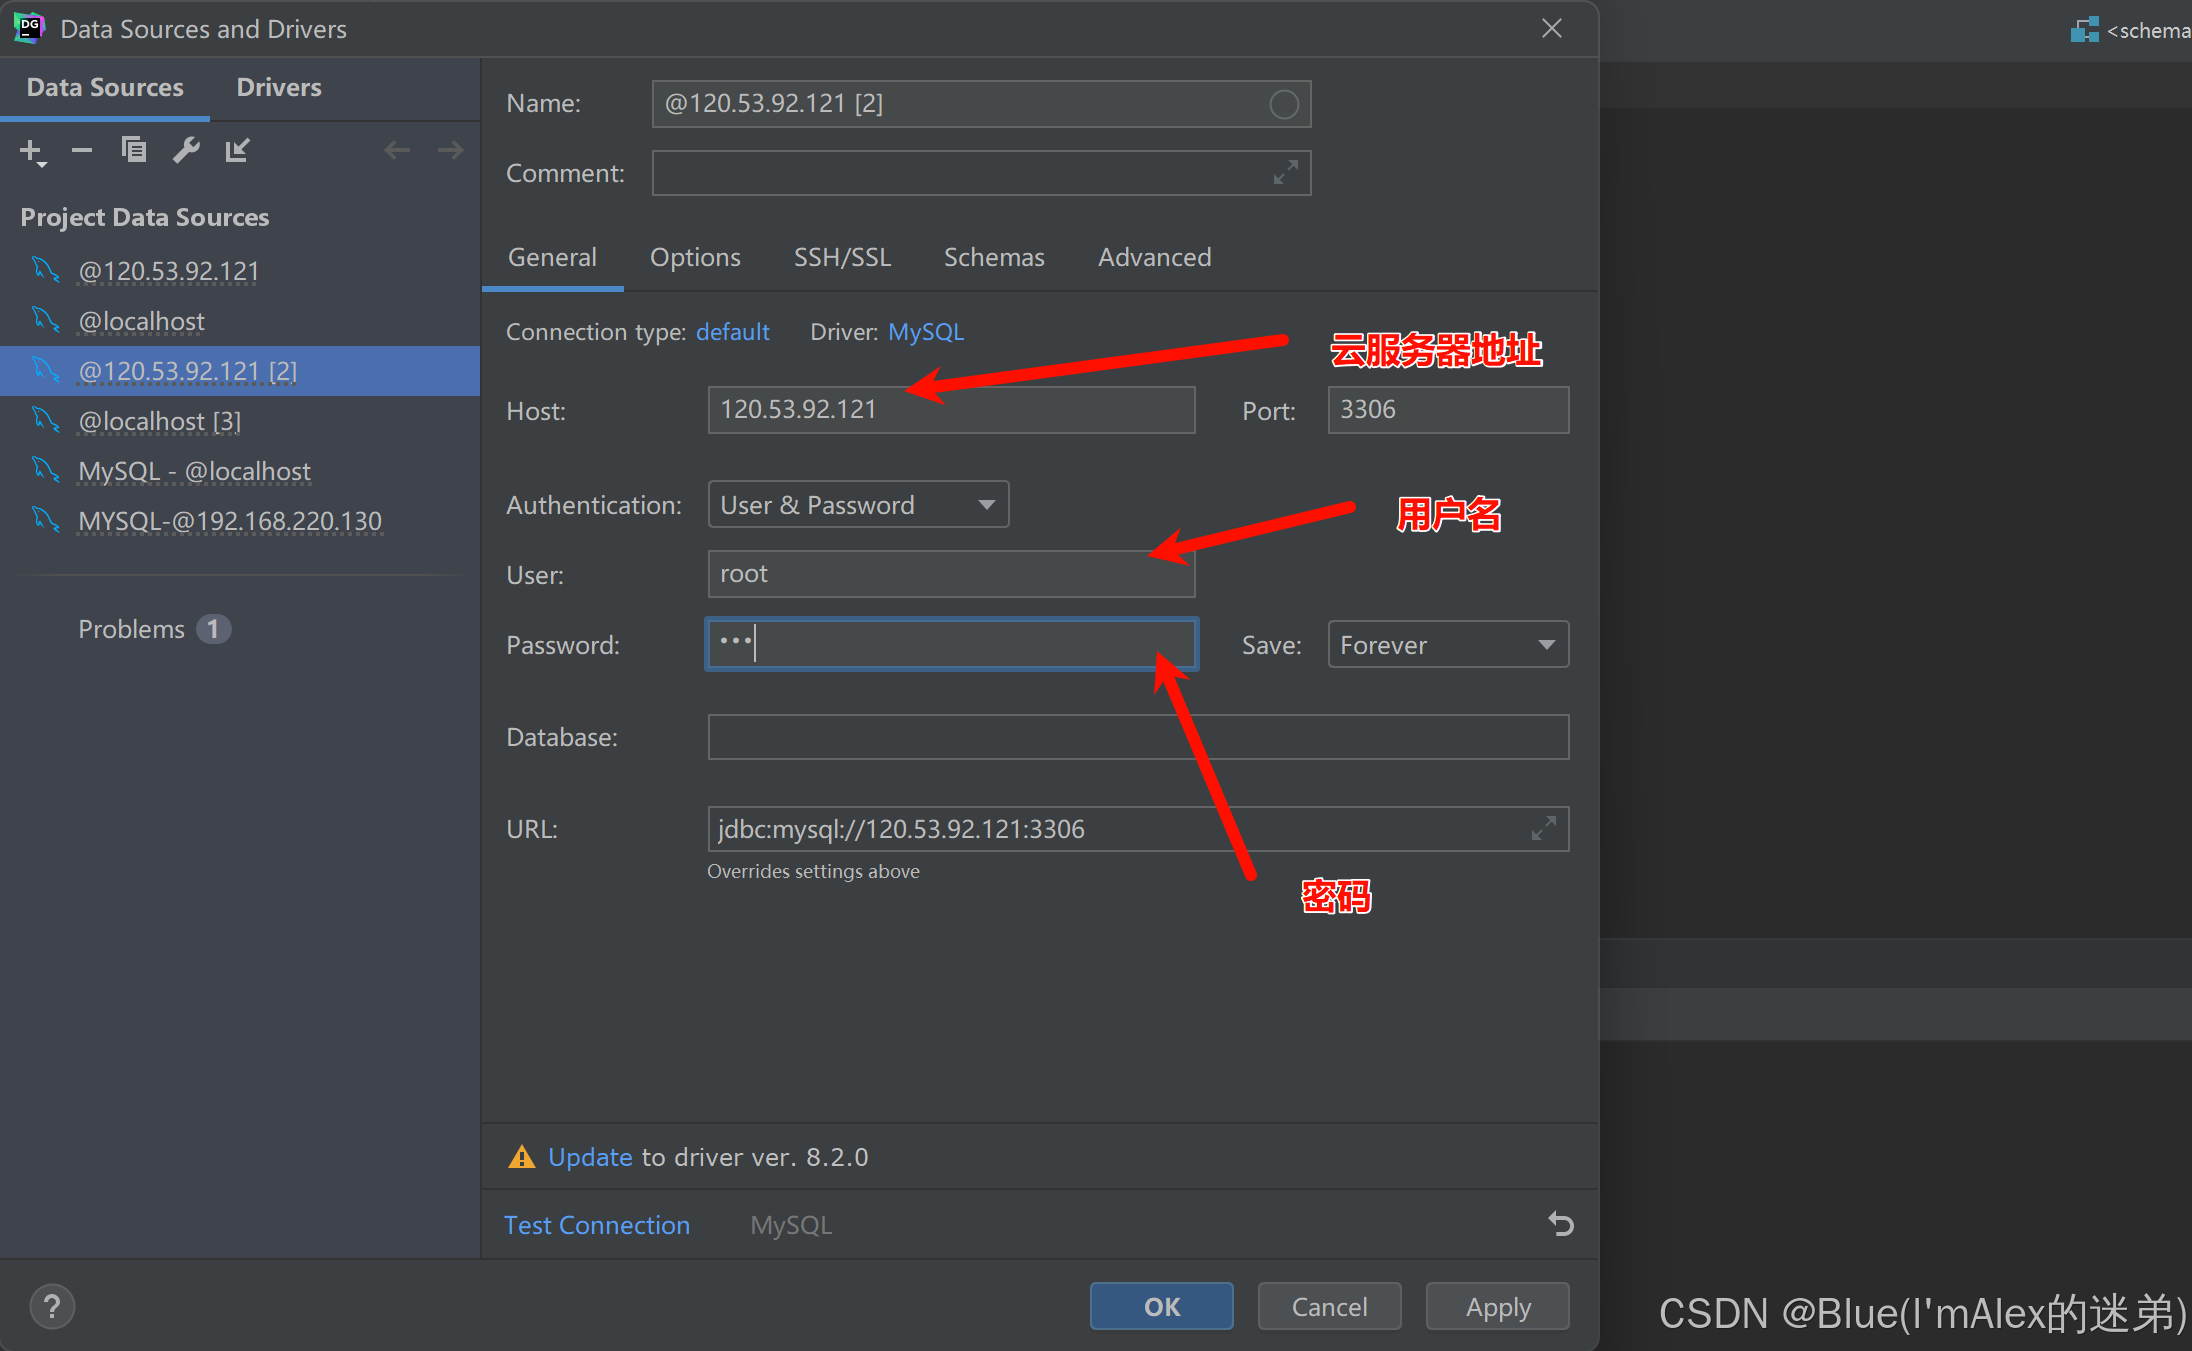Close the Data Sources and Drivers dialog

click(1552, 28)
